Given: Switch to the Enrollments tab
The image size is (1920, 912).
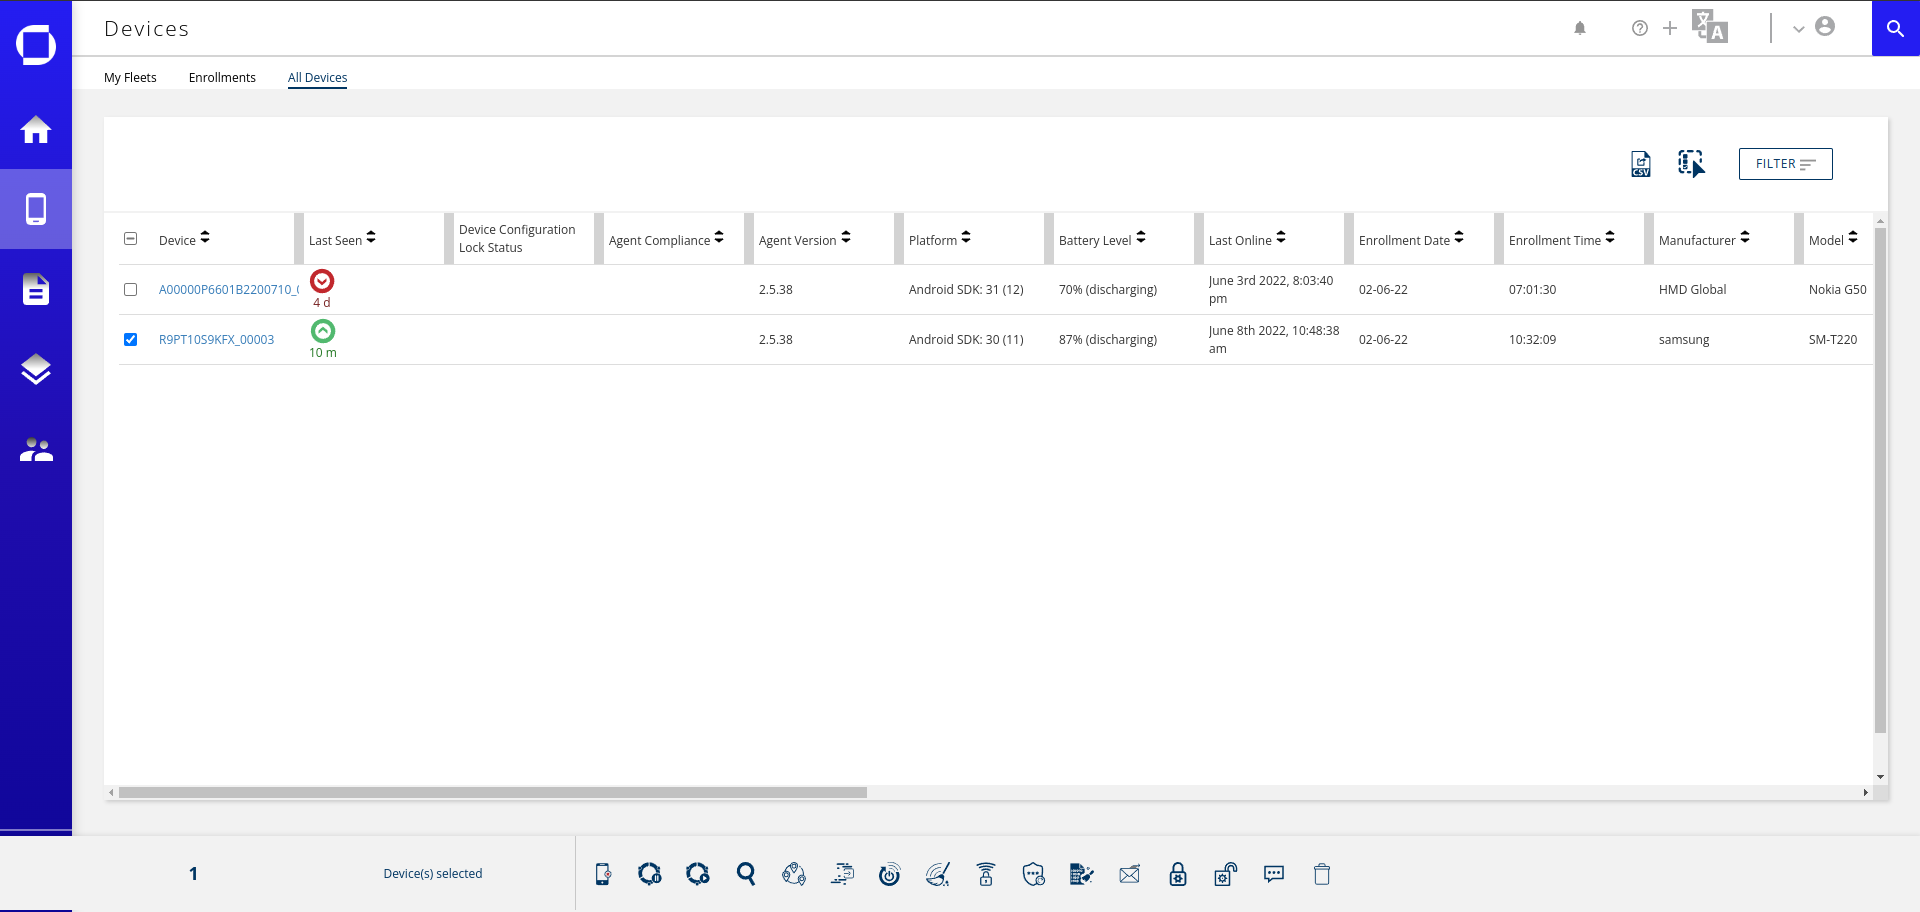Looking at the screenshot, I should (x=222, y=78).
